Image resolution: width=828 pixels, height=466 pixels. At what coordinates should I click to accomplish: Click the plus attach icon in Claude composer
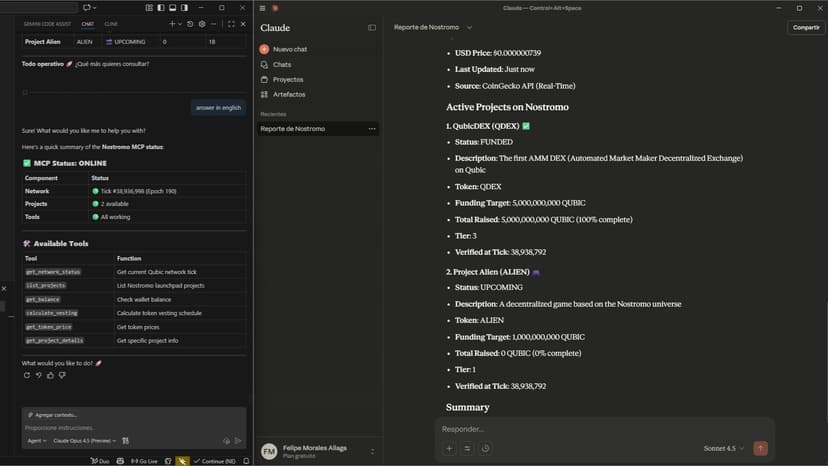[449, 449]
